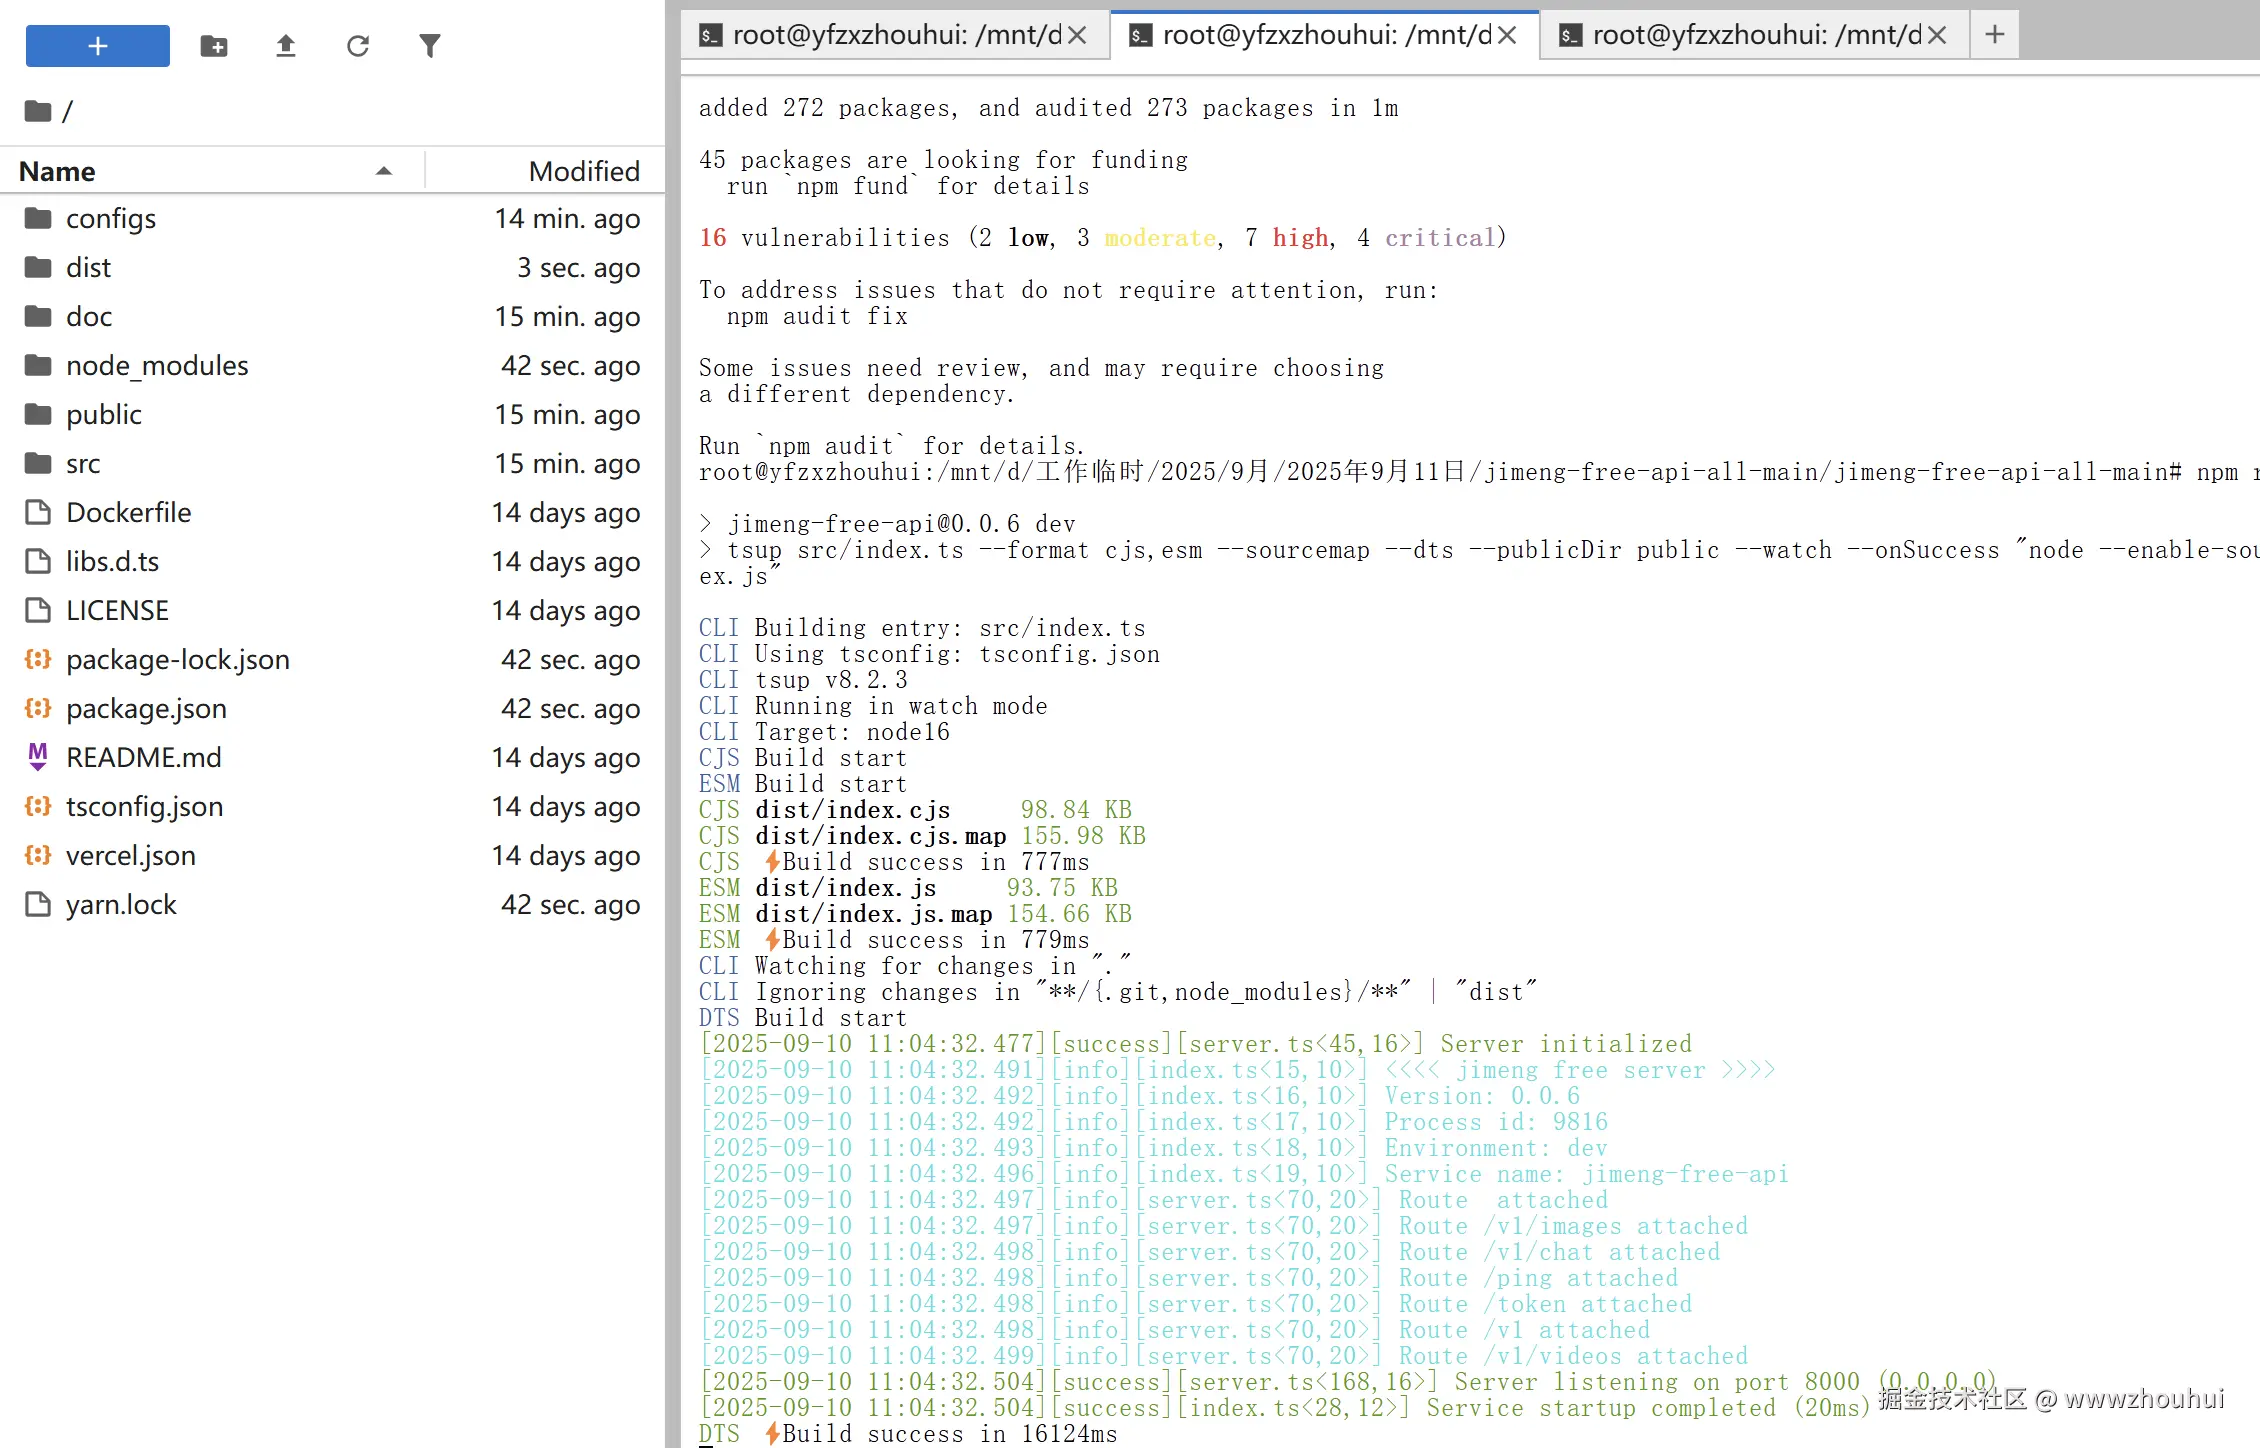Select the tsconfig.json file
Viewport: 2260px width, 1448px height.
(x=332, y=807)
